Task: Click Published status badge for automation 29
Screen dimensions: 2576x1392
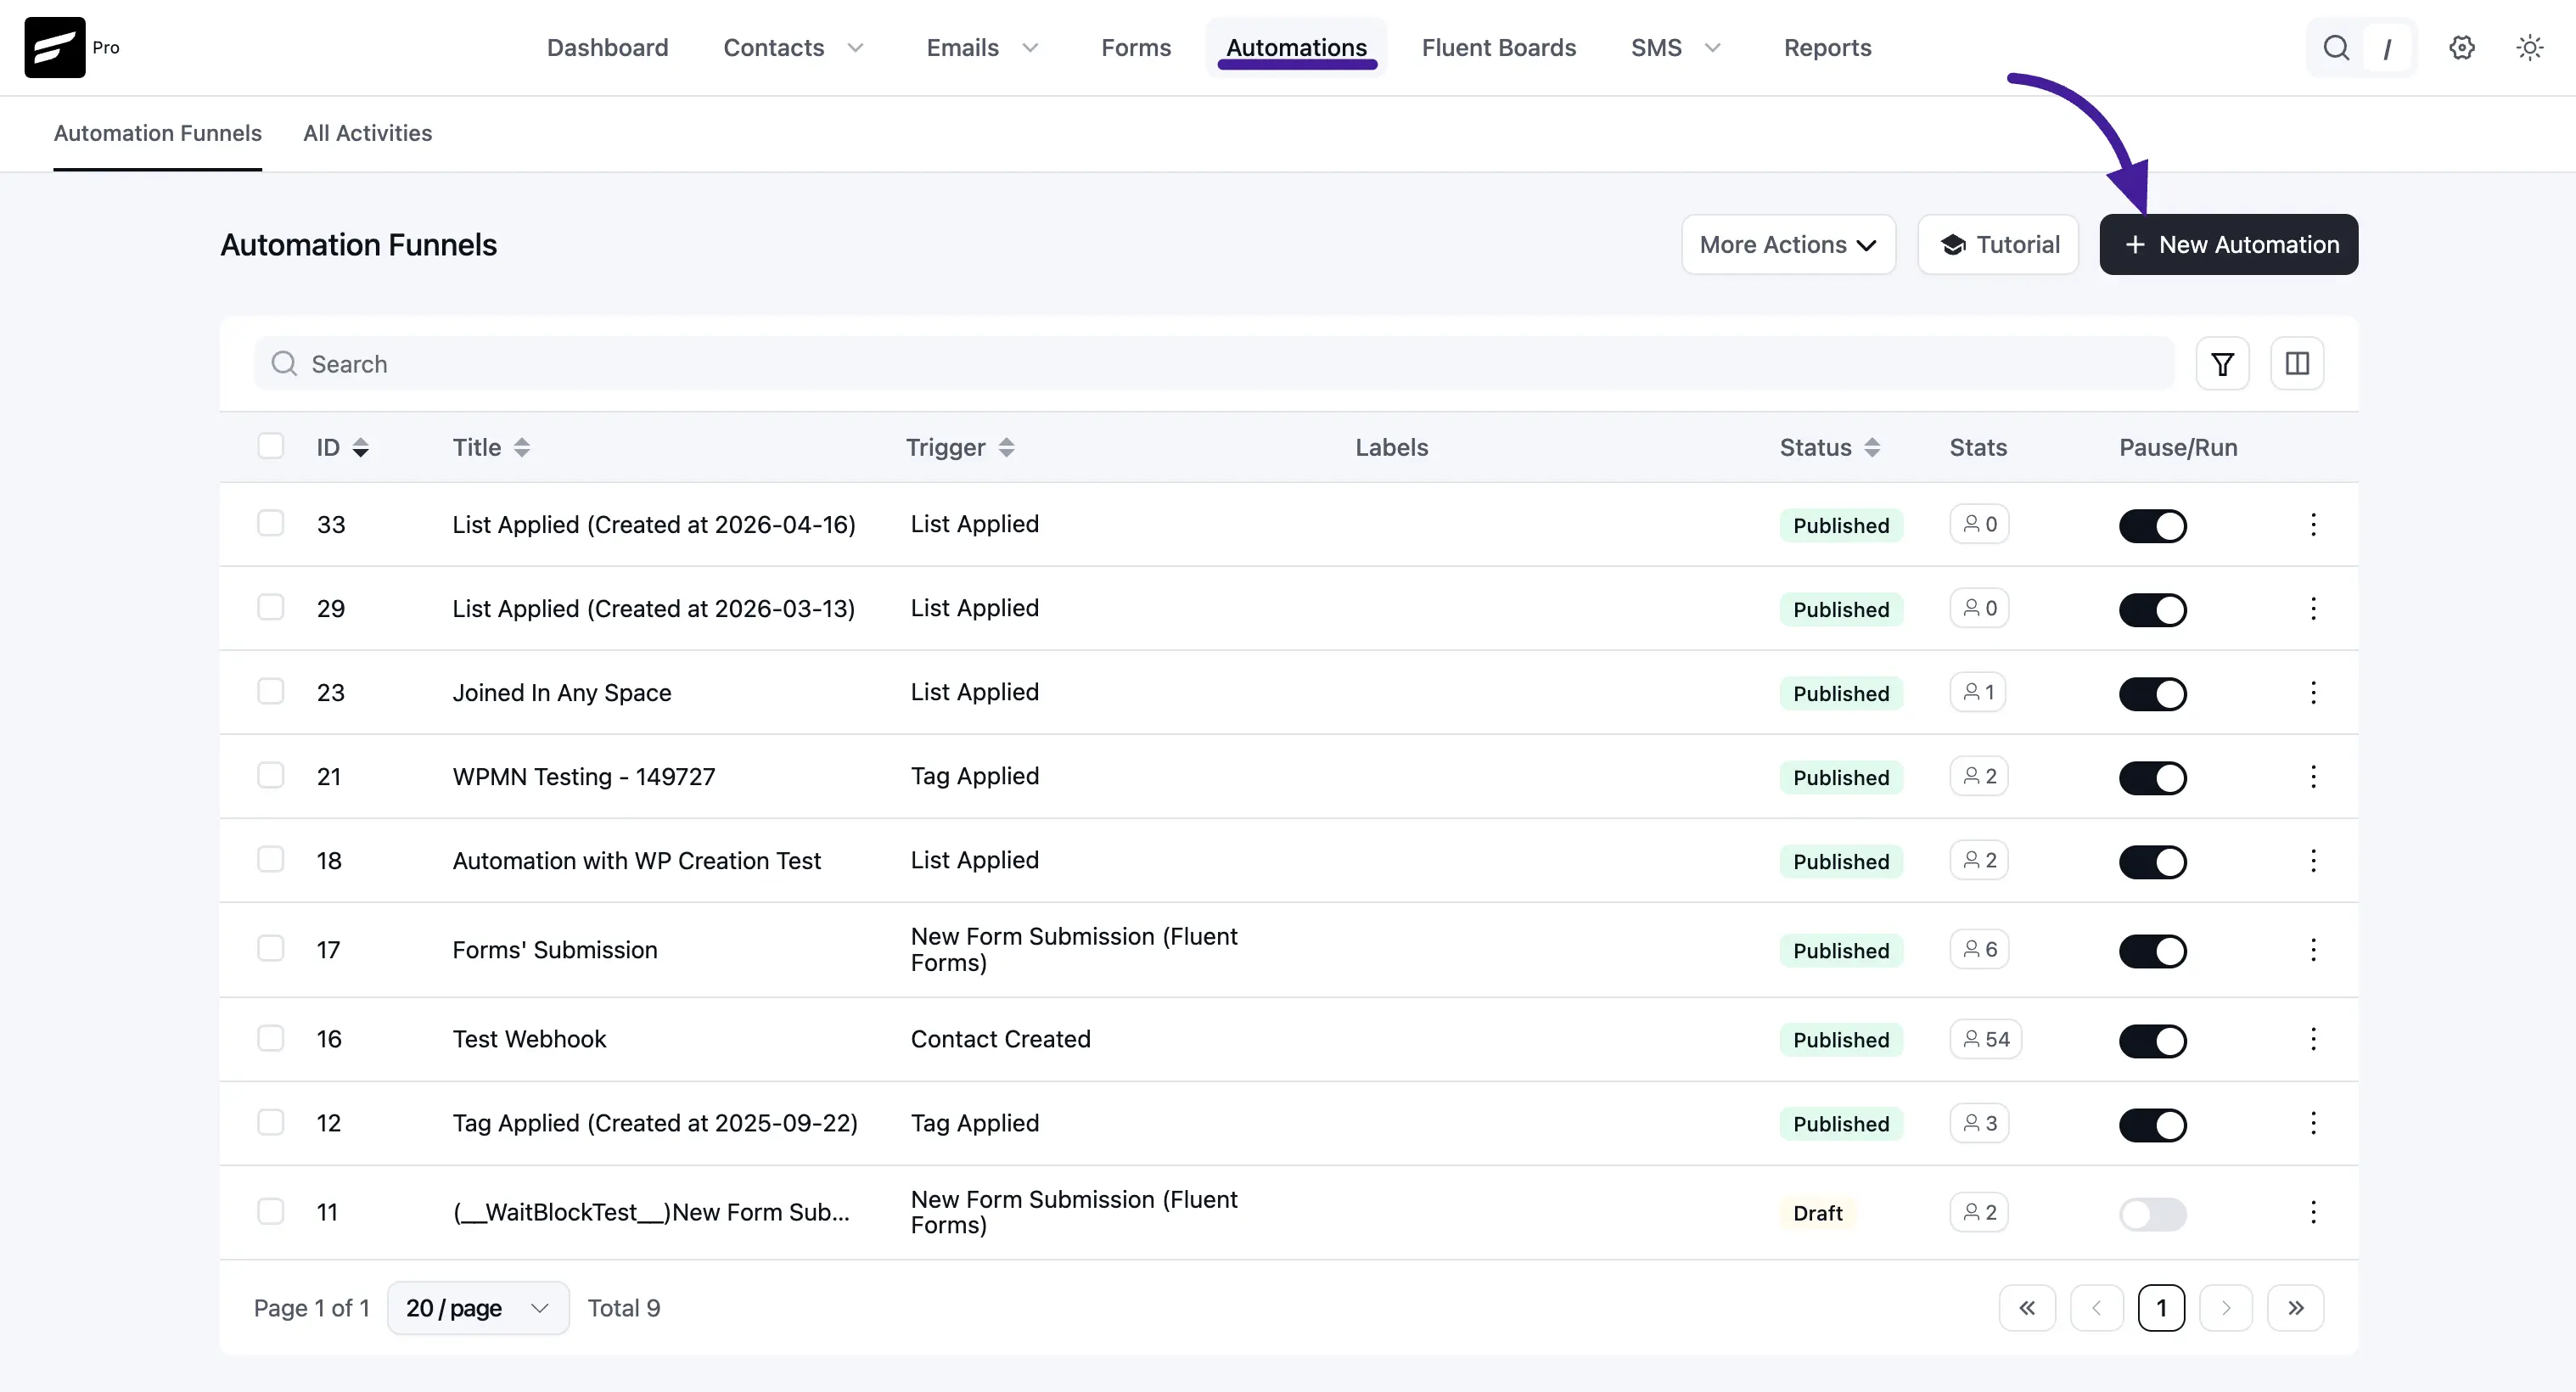Action: [x=1841, y=609]
